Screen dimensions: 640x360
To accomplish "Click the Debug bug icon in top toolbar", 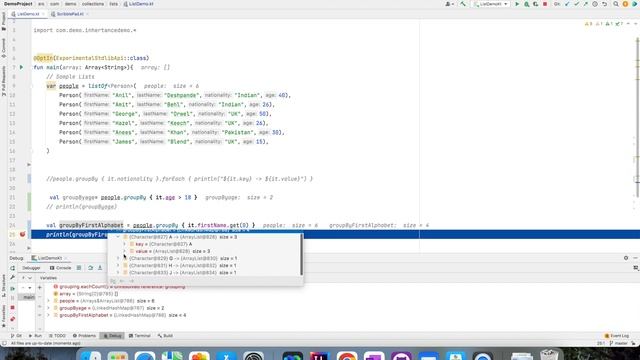I will tap(526, 4).
